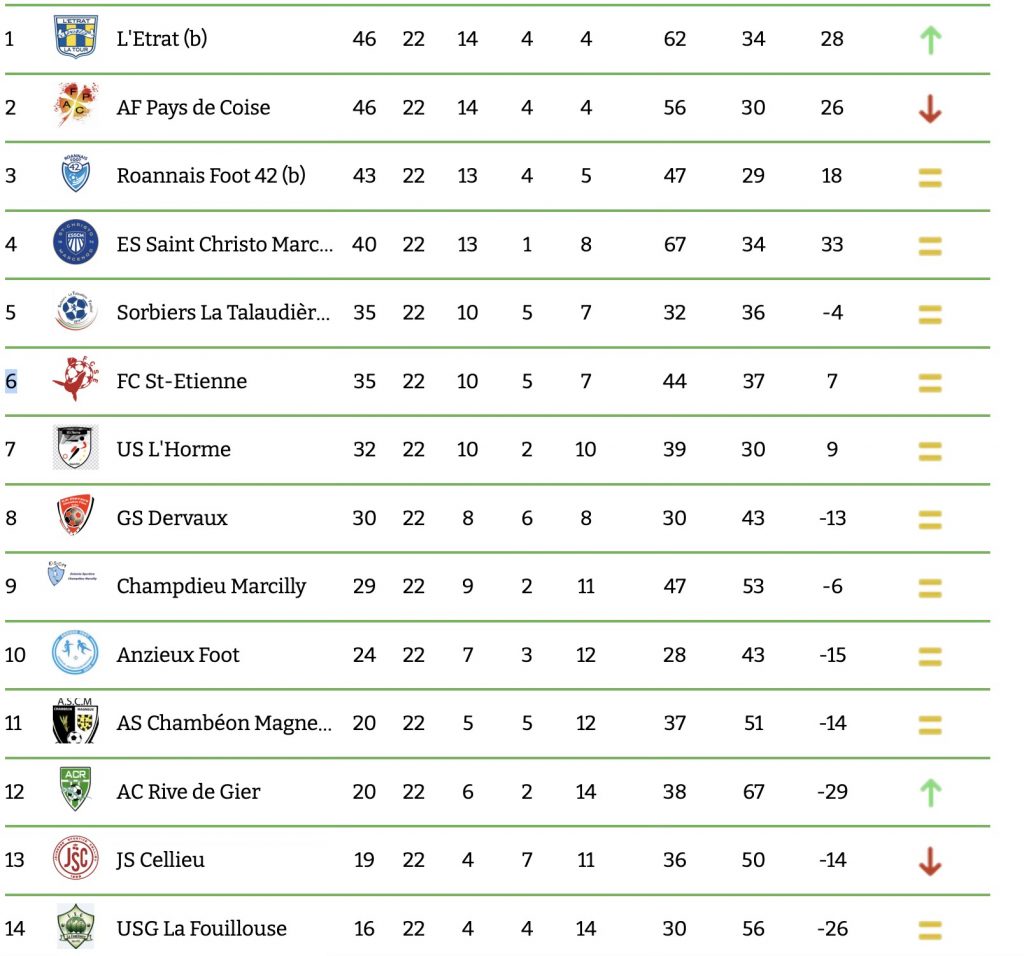This screenshot has height=956, width=1024.
Task: Open Sorbiers La Talaudière team link
Action: tap(223, 313)
